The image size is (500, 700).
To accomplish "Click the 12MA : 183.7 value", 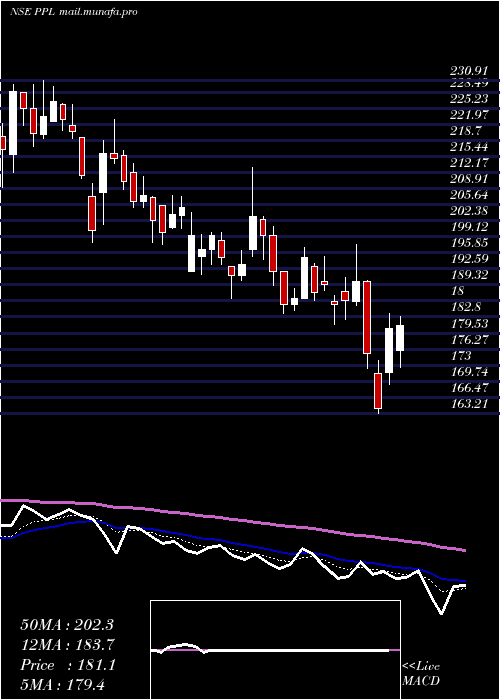I will coord(68,645).
